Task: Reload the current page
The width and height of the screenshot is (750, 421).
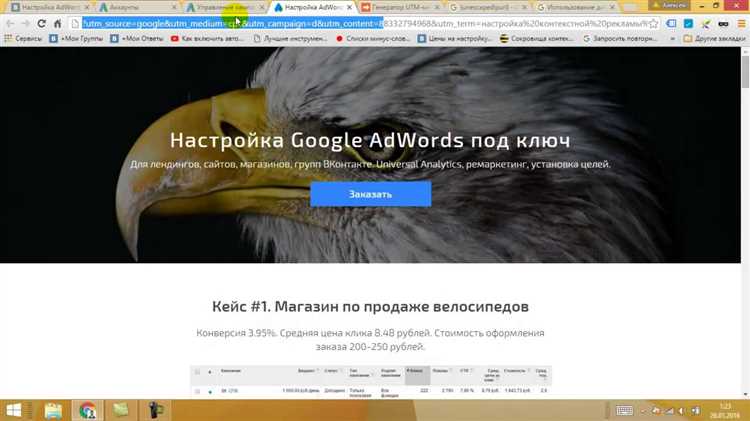Action: [42, 23]
